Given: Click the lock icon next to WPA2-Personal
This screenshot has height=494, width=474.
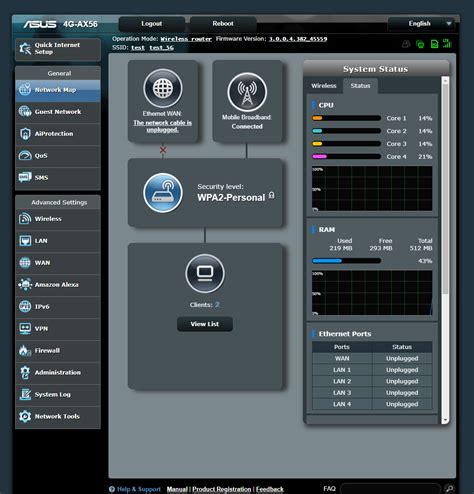Looking at the screenshot, I should [x=272, y=195].
